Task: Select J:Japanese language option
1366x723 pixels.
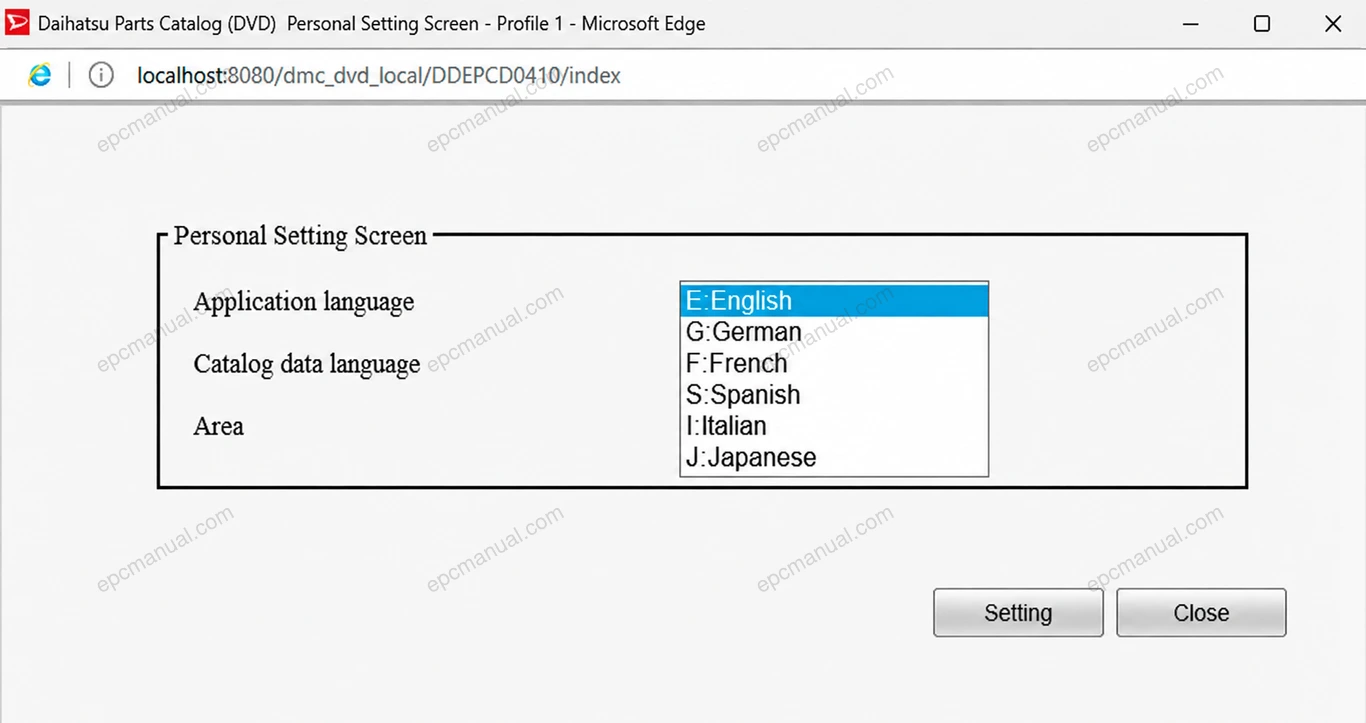Action: coord(834,457)
